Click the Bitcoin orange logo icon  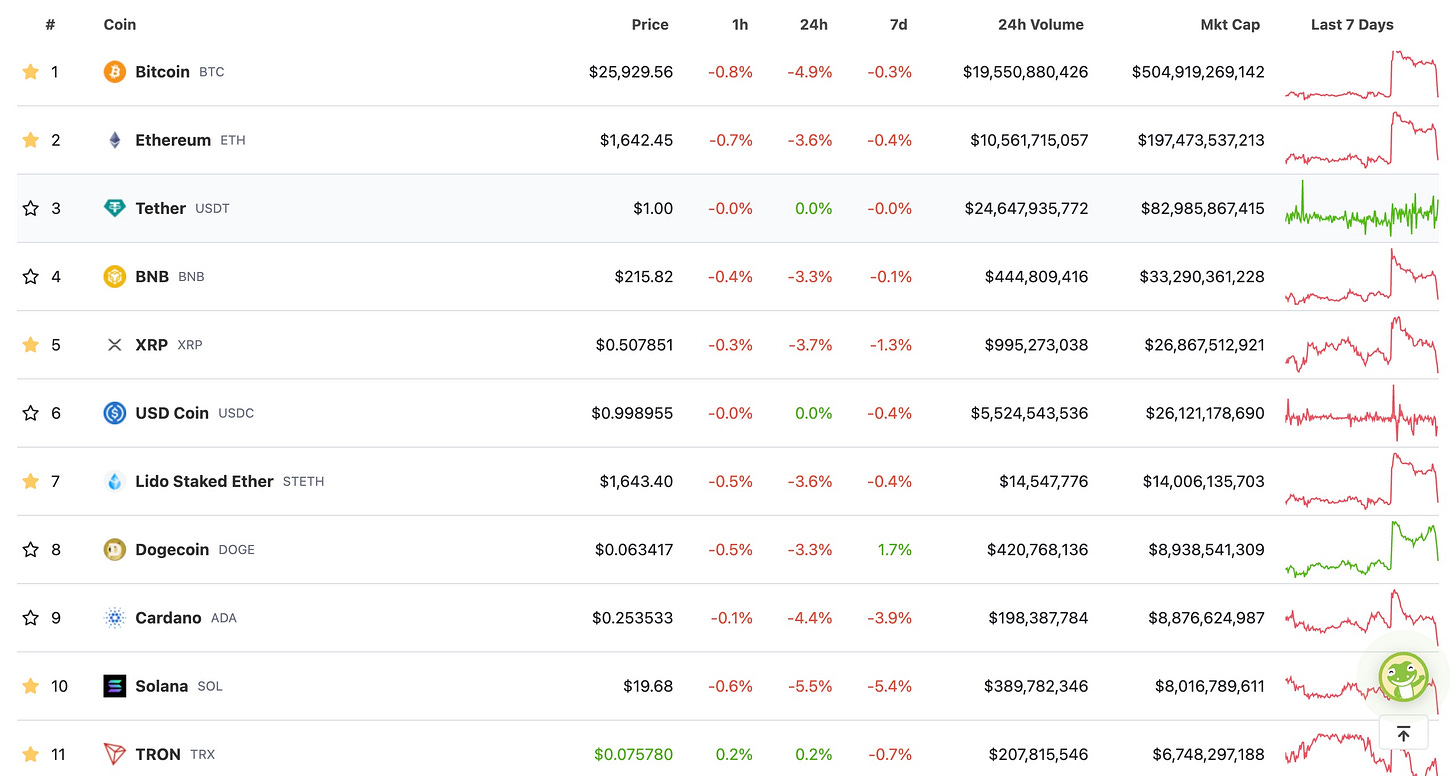[115, 72]
